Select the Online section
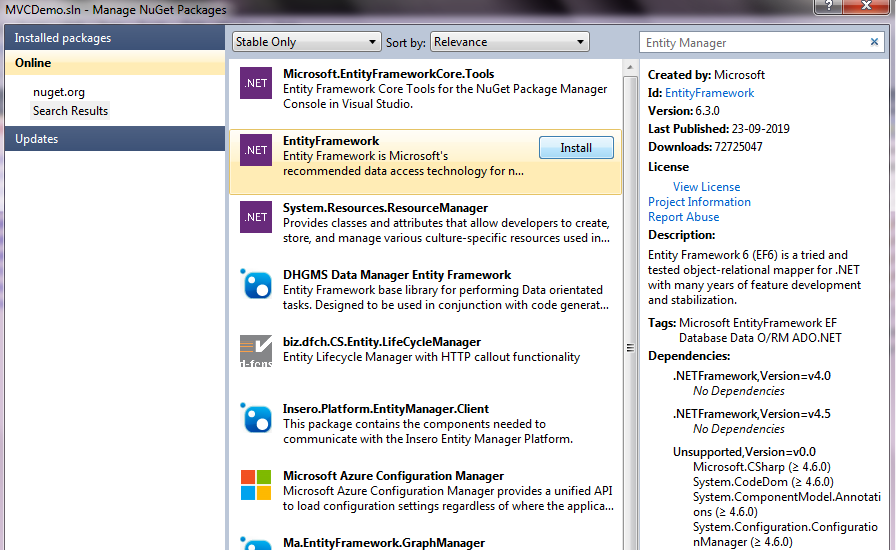Image resolution: width=896 pixels, height=550 pixels. [114, 63]
